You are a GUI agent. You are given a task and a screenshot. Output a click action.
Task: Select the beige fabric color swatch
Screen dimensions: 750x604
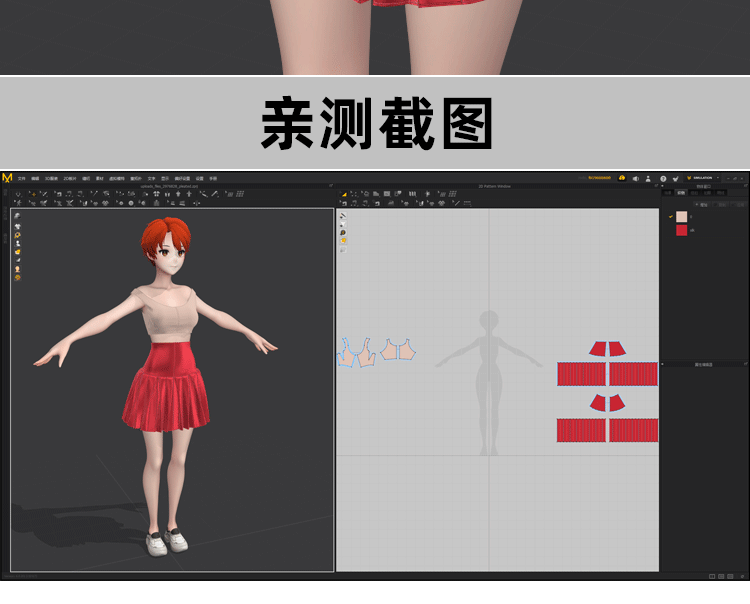[681, 216]
